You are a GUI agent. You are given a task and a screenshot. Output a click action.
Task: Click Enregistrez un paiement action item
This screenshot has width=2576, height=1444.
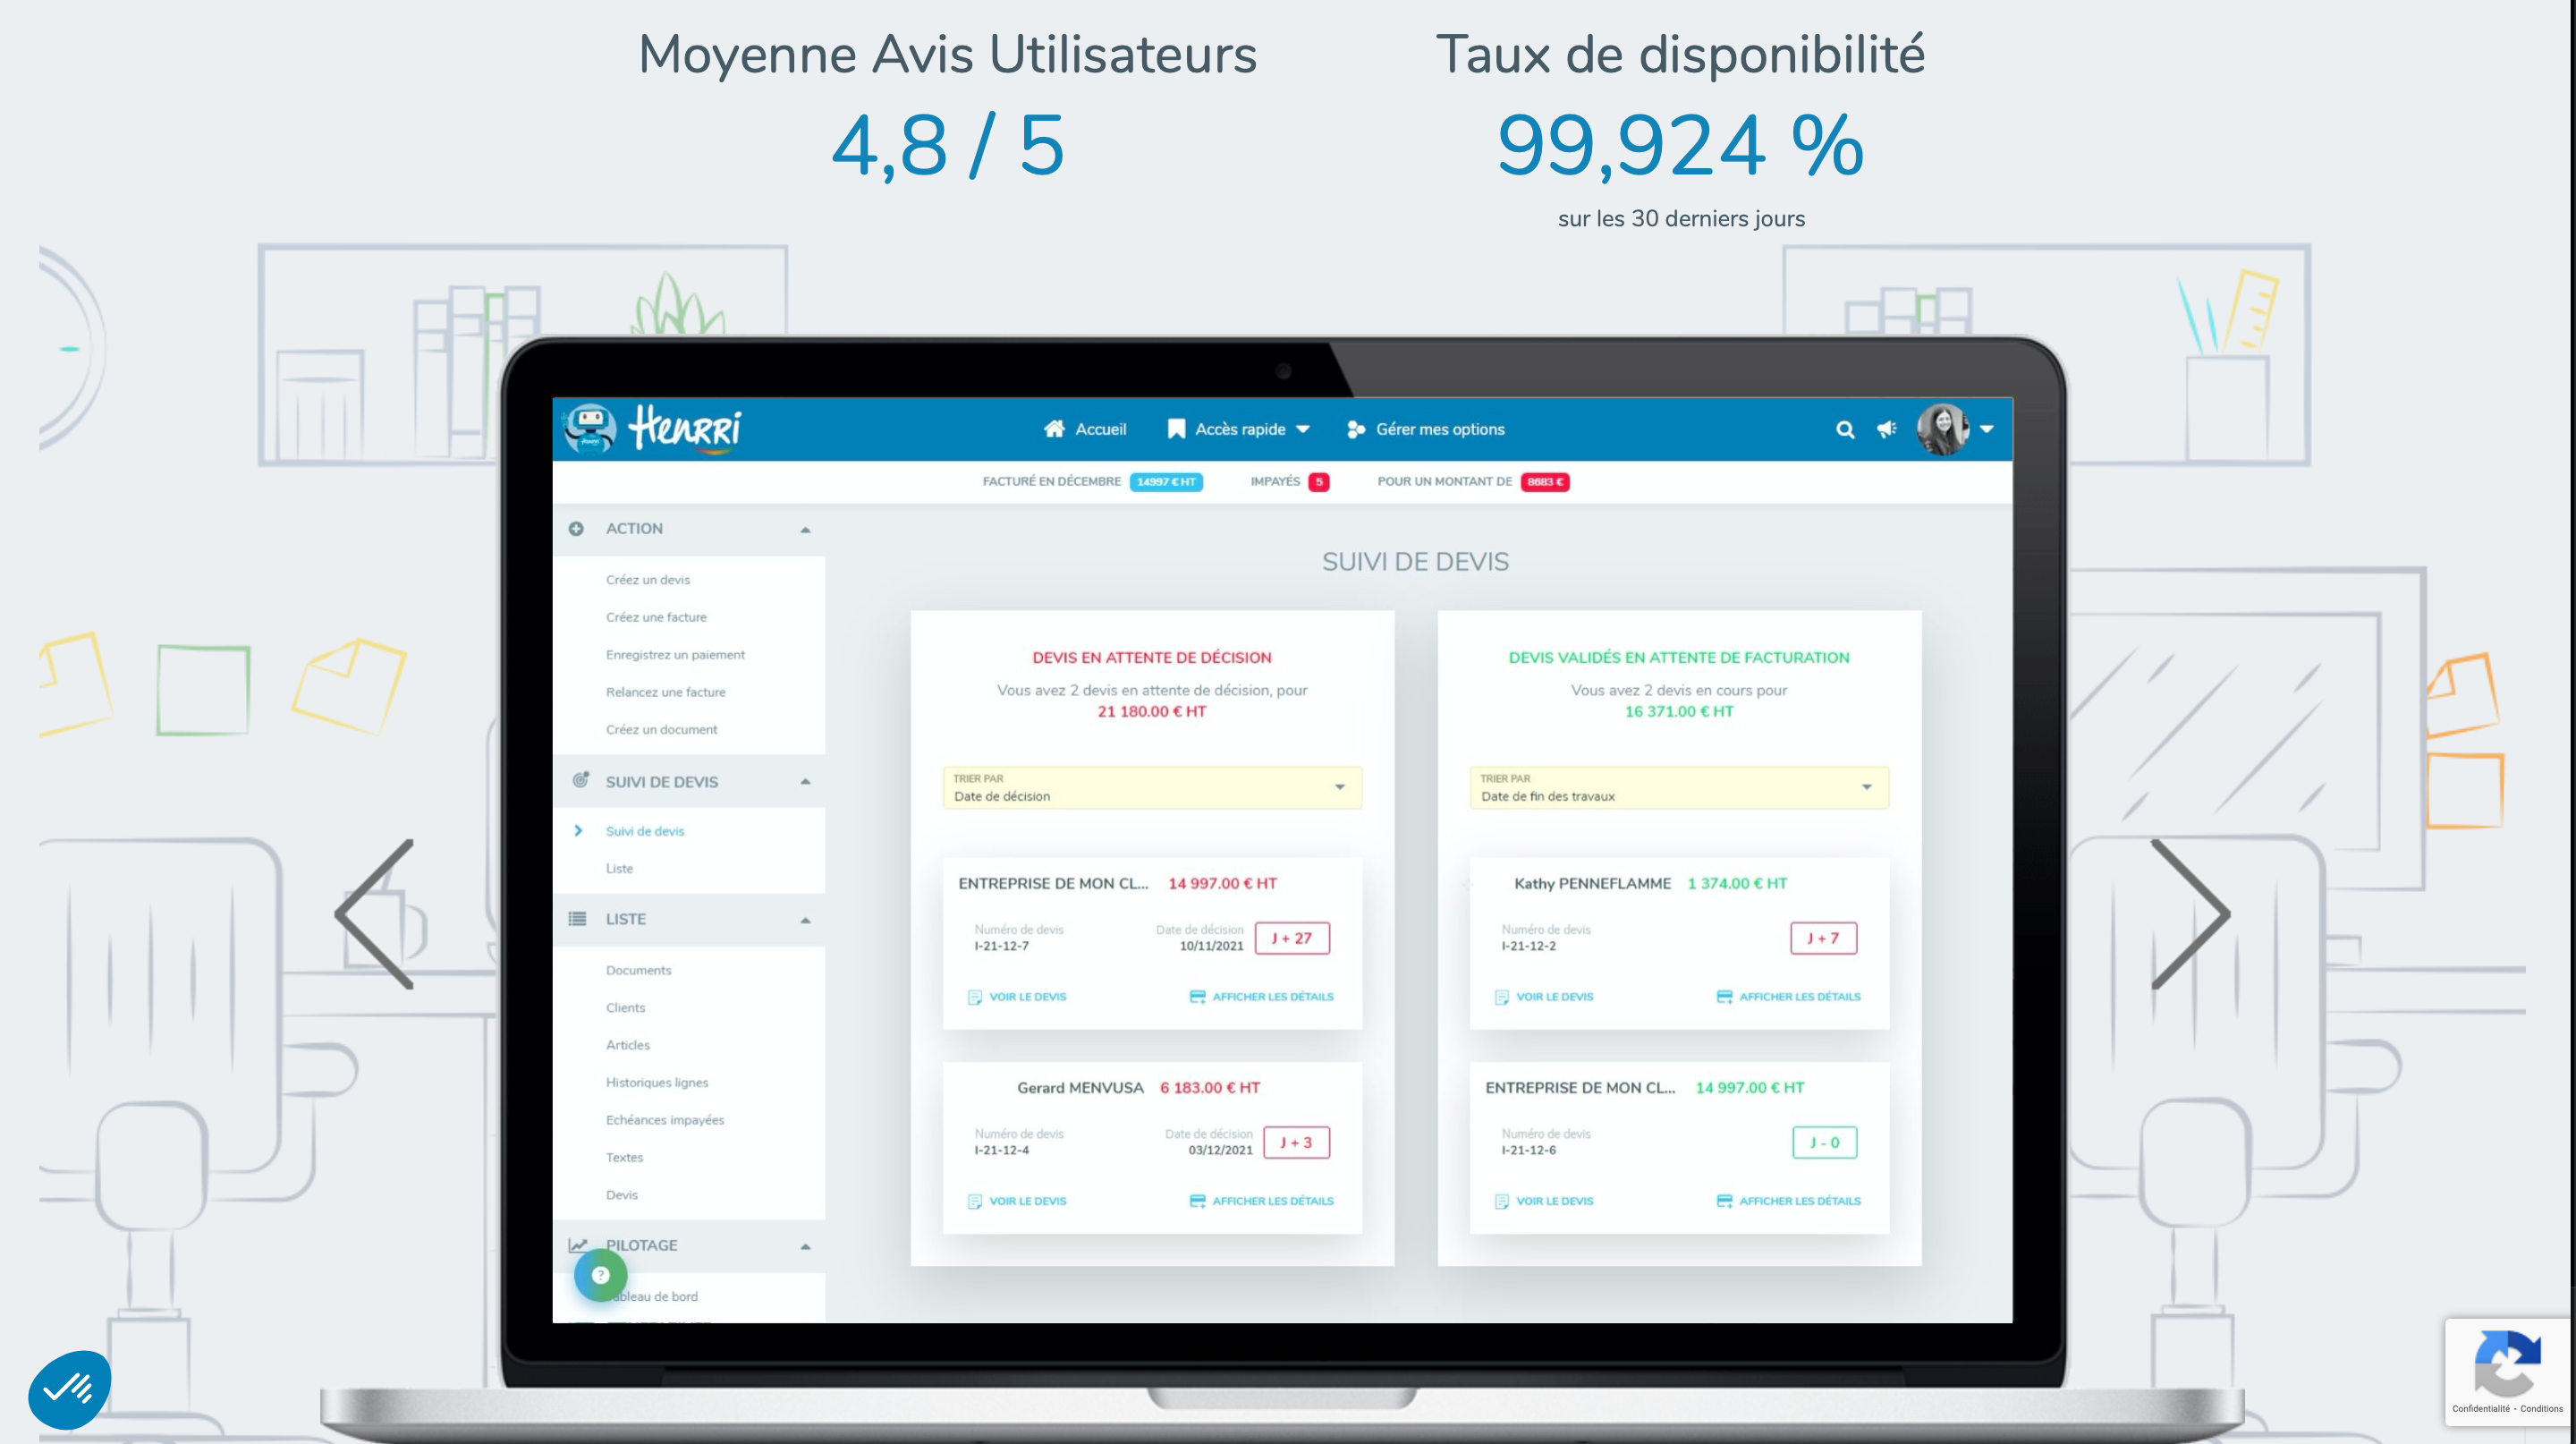(678, 655)
